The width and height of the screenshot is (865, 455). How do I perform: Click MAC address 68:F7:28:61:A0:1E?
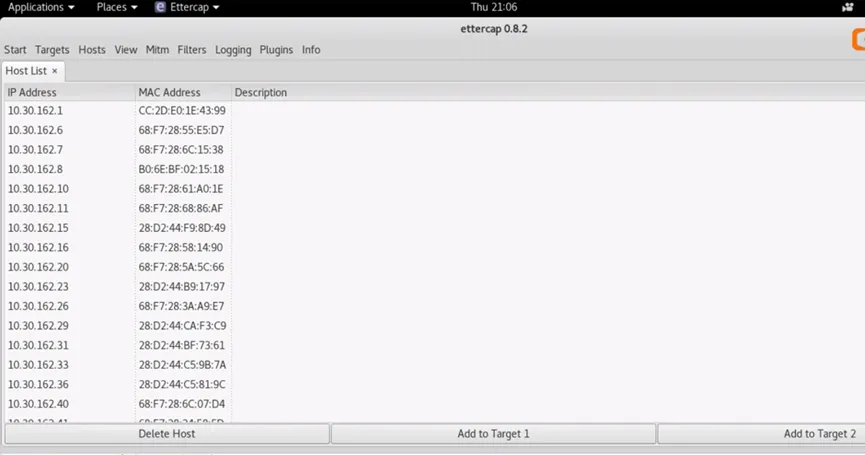[x=181, y=189]
